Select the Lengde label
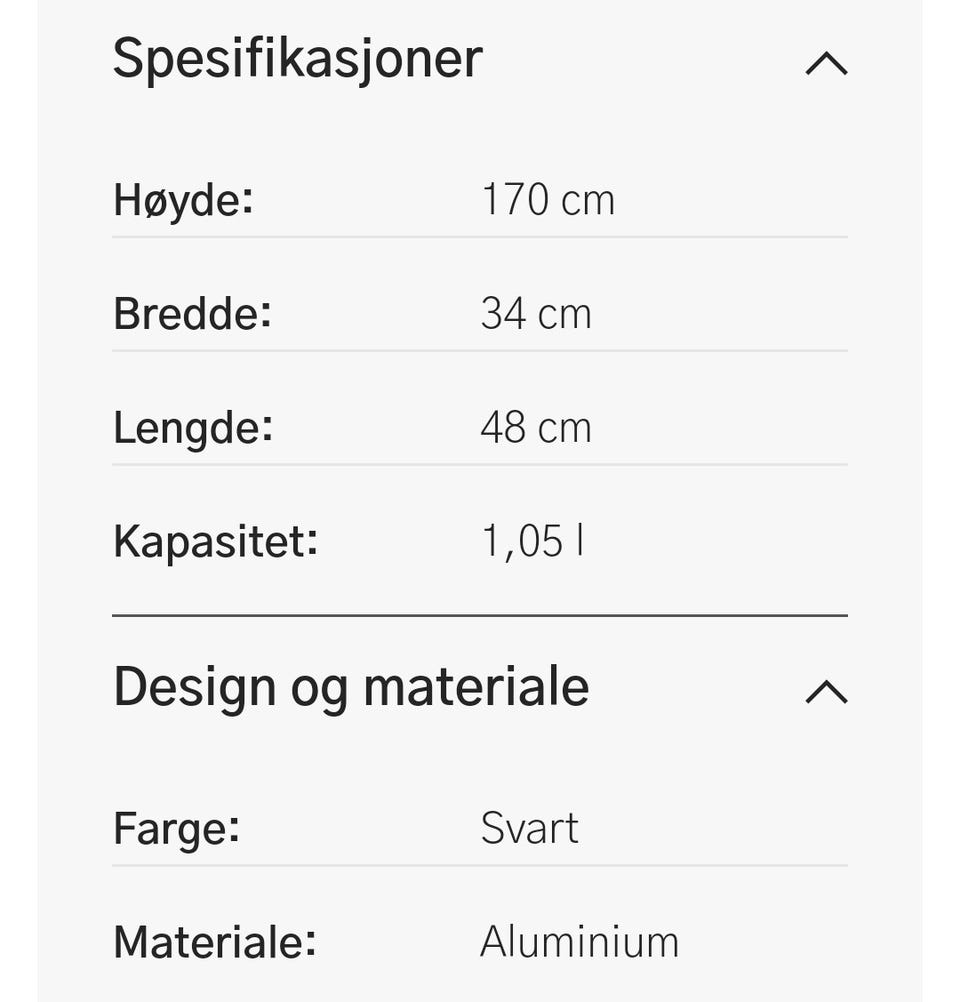 point(193,429)
